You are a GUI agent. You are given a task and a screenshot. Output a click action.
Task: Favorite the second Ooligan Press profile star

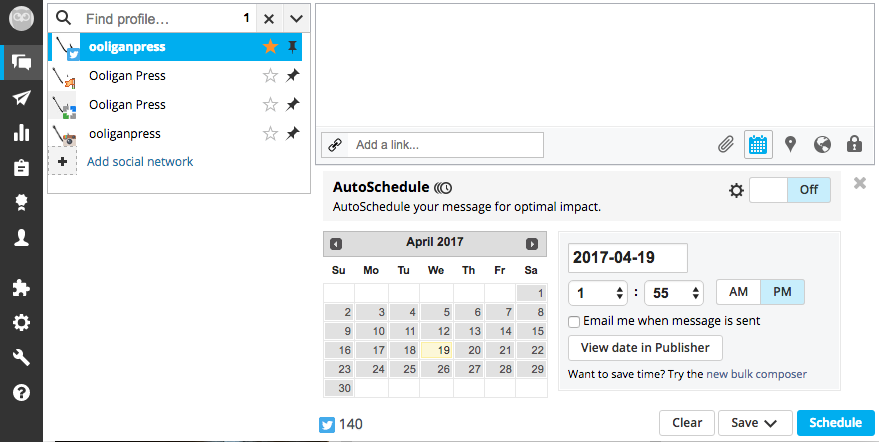tap(270, 104)
